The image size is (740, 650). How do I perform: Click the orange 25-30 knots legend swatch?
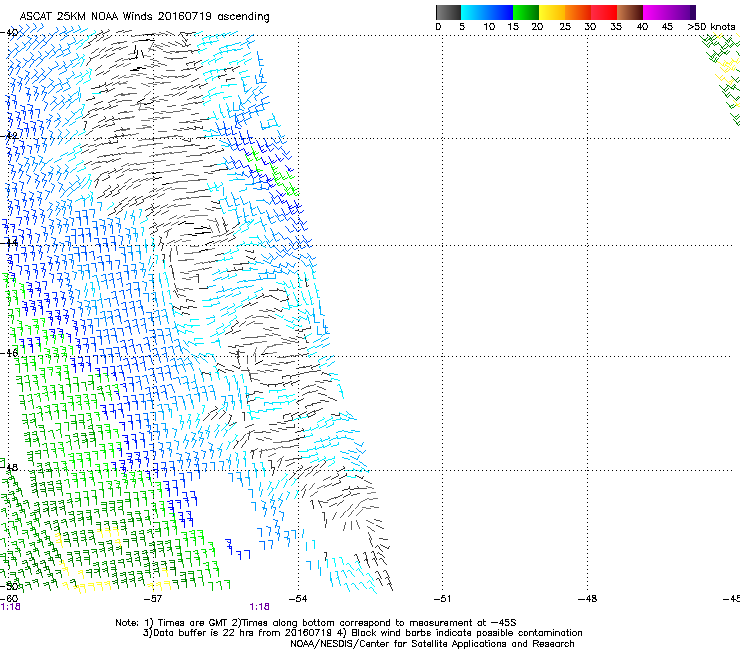point(577,12)
